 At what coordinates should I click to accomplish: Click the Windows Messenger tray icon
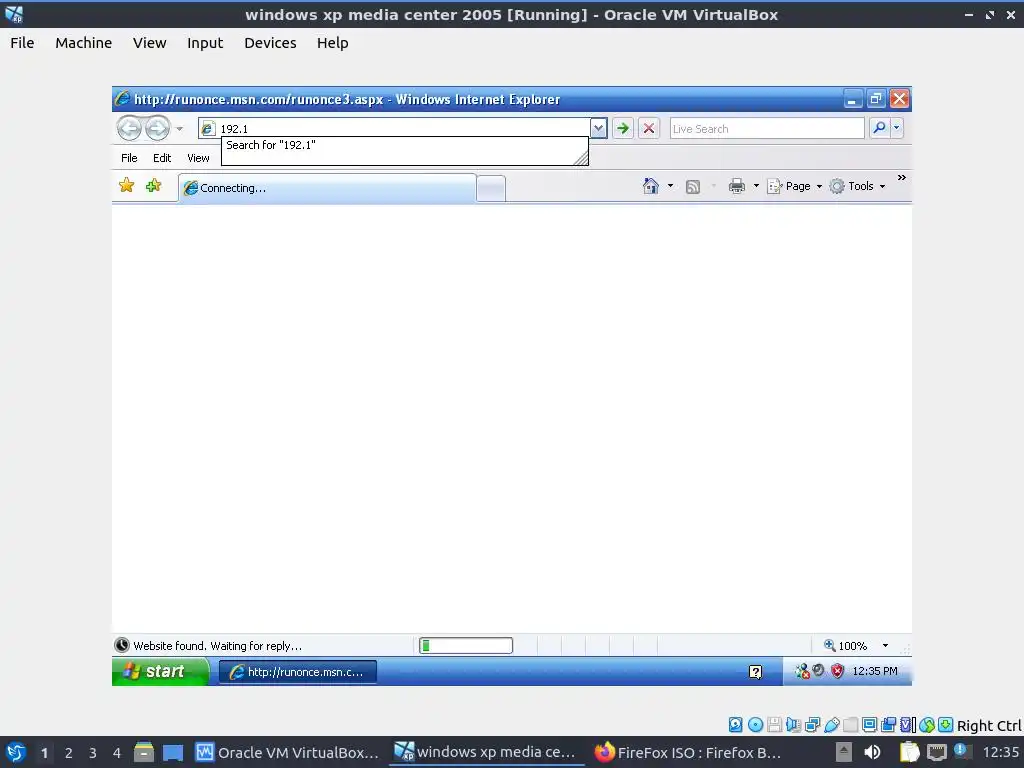tap(802, 671)
